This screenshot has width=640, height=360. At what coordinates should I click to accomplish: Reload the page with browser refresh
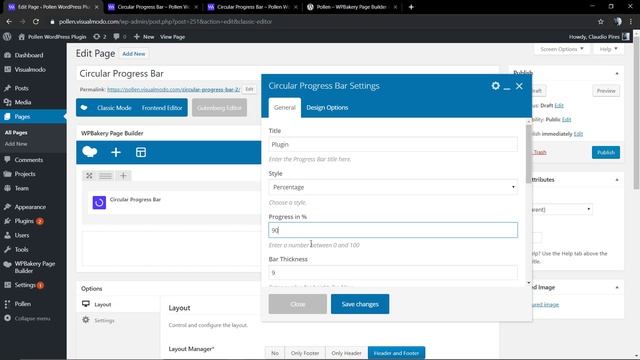36,22
